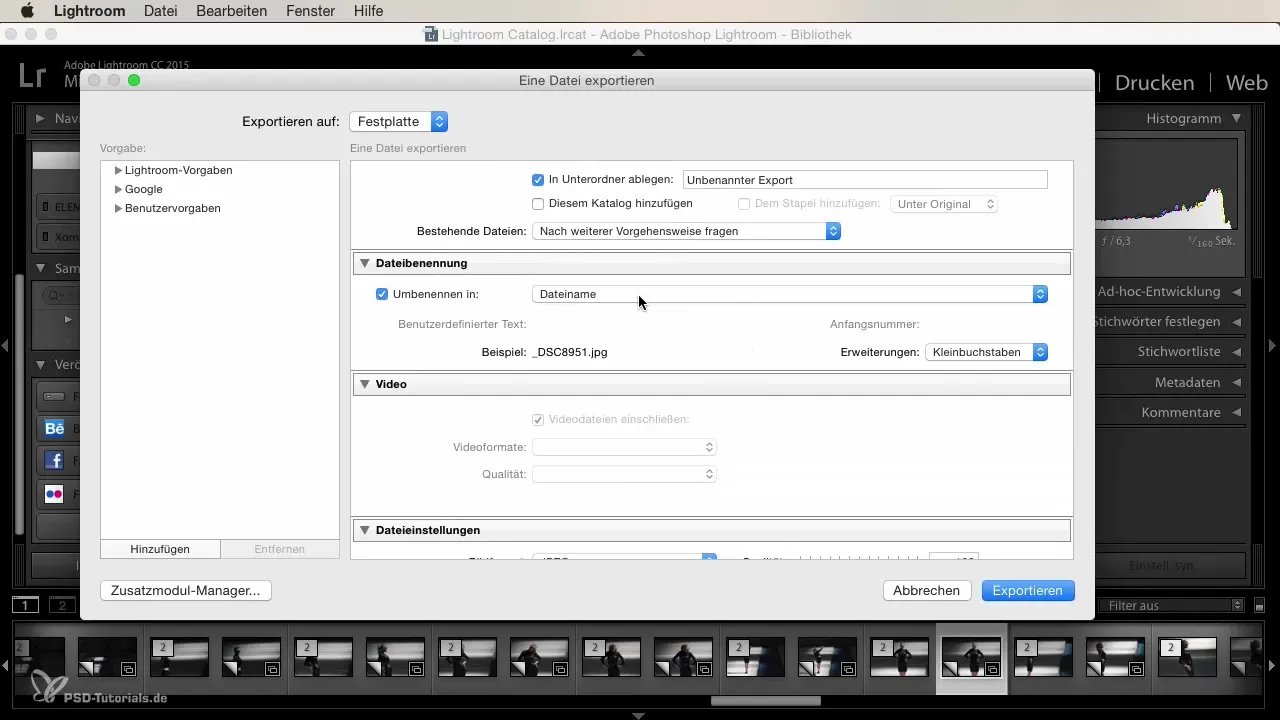The width and height of the screenshot is (1280, 720).
Task: Hide the left panel group arrow
Action: pos(6,346)
